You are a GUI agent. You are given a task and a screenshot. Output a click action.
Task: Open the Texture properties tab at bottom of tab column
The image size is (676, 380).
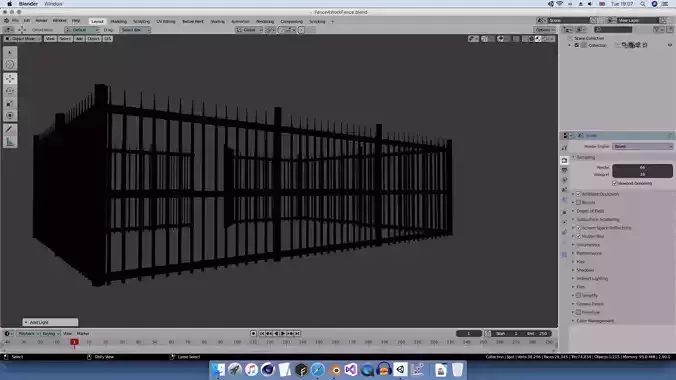tap(564, 254)
